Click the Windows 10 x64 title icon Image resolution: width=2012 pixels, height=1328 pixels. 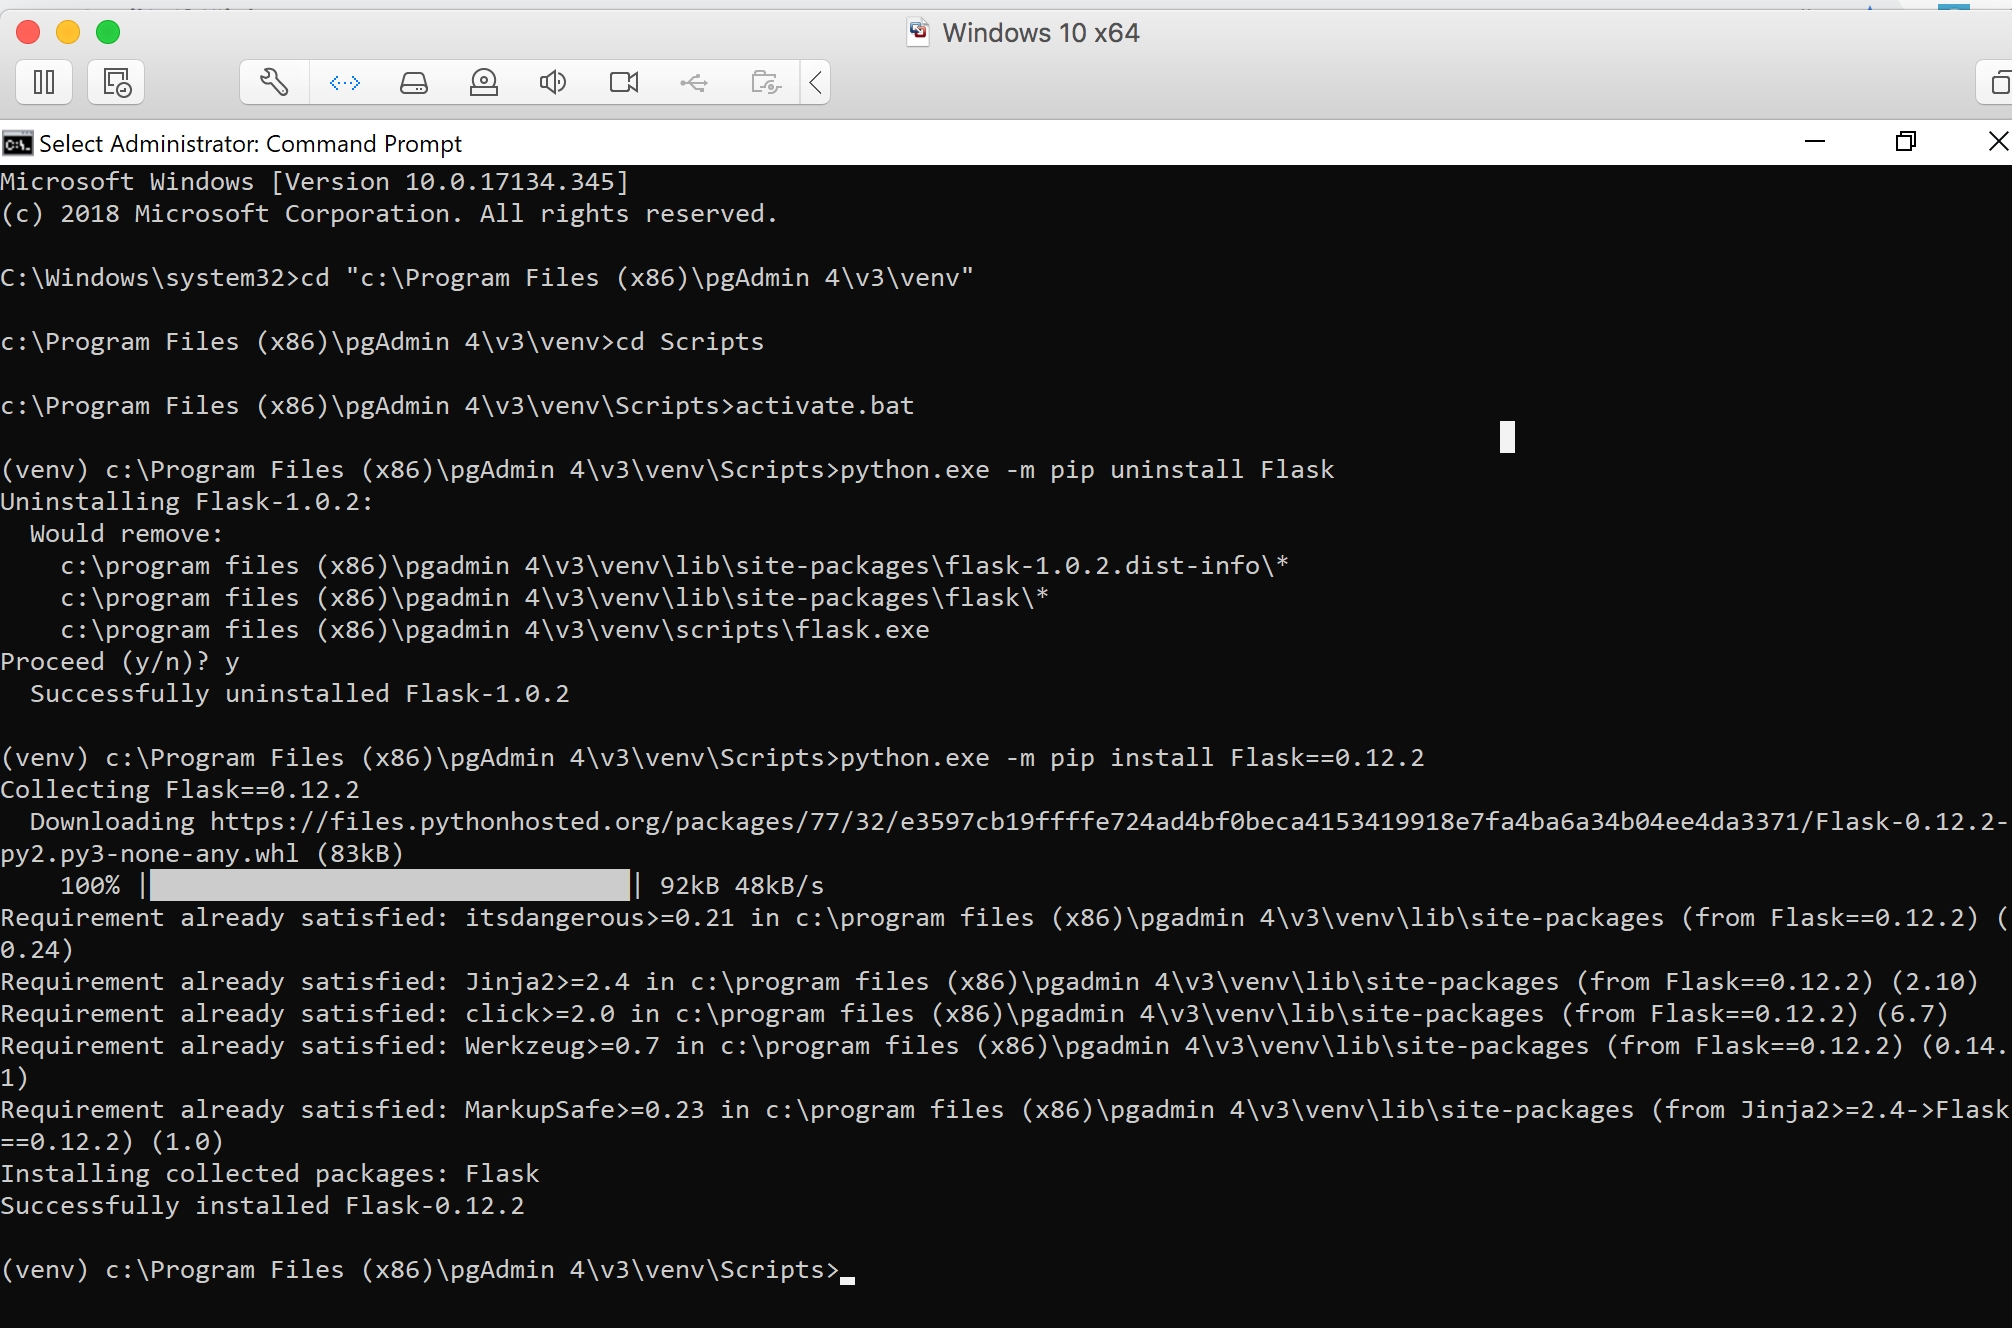click(x=918, y=32)
